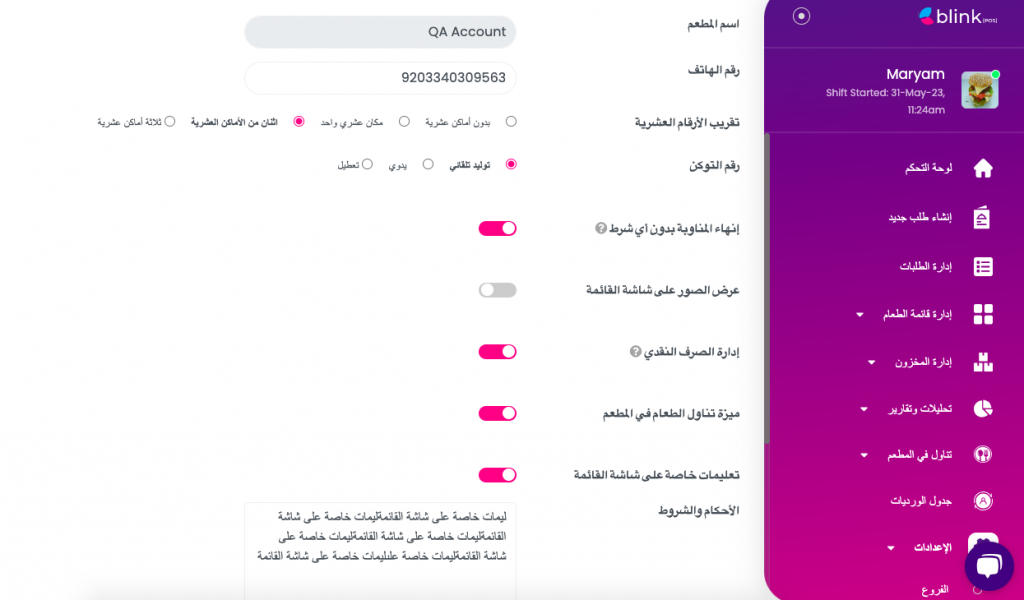Expand the إدارة قائمة الطعام submenu arrow
1024x600 pixels.
[x=860, y=315]
